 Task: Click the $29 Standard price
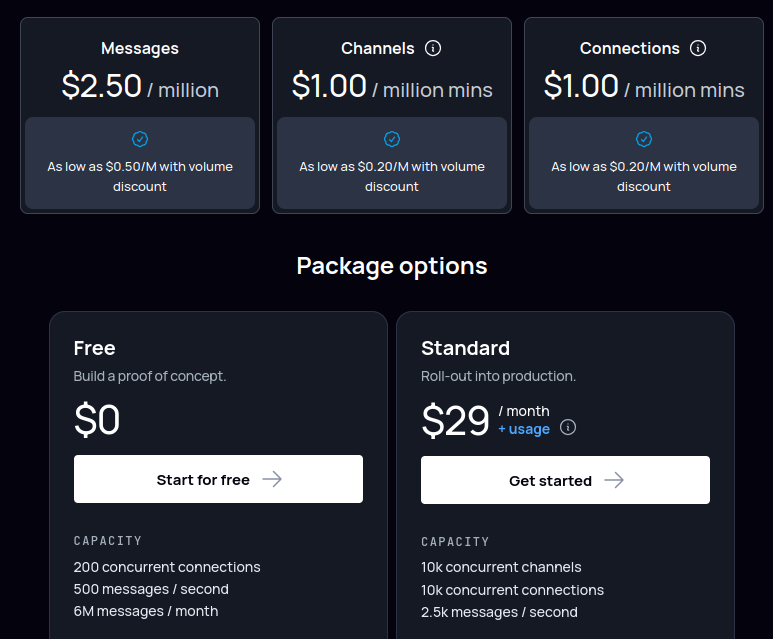[456, 421]
